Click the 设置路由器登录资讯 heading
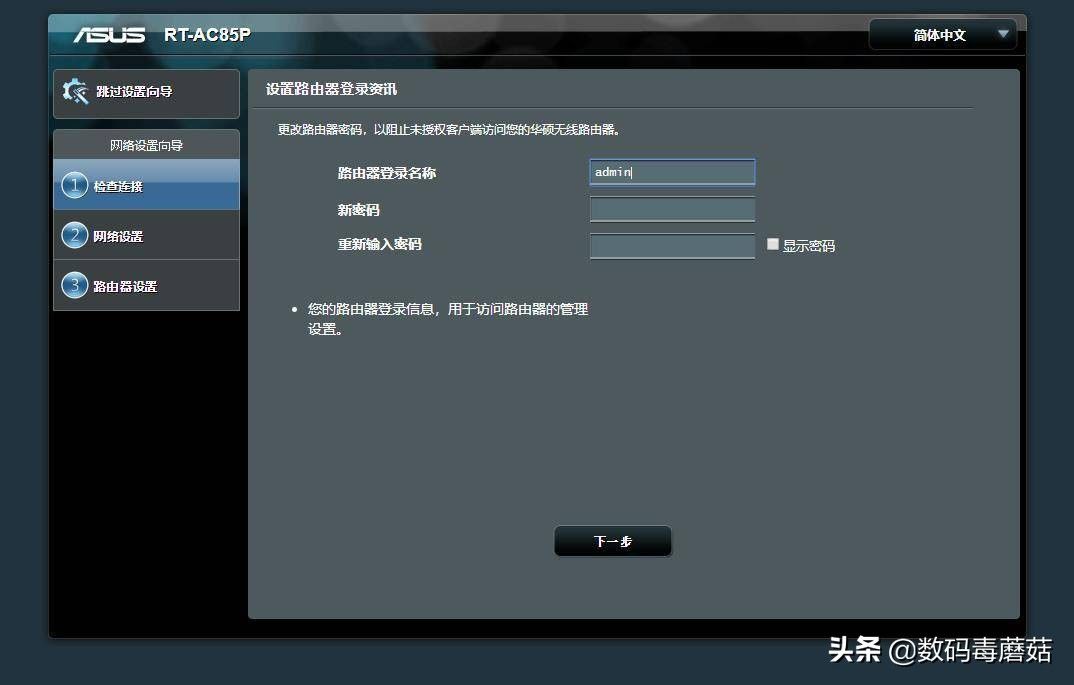 click(331, 89)
